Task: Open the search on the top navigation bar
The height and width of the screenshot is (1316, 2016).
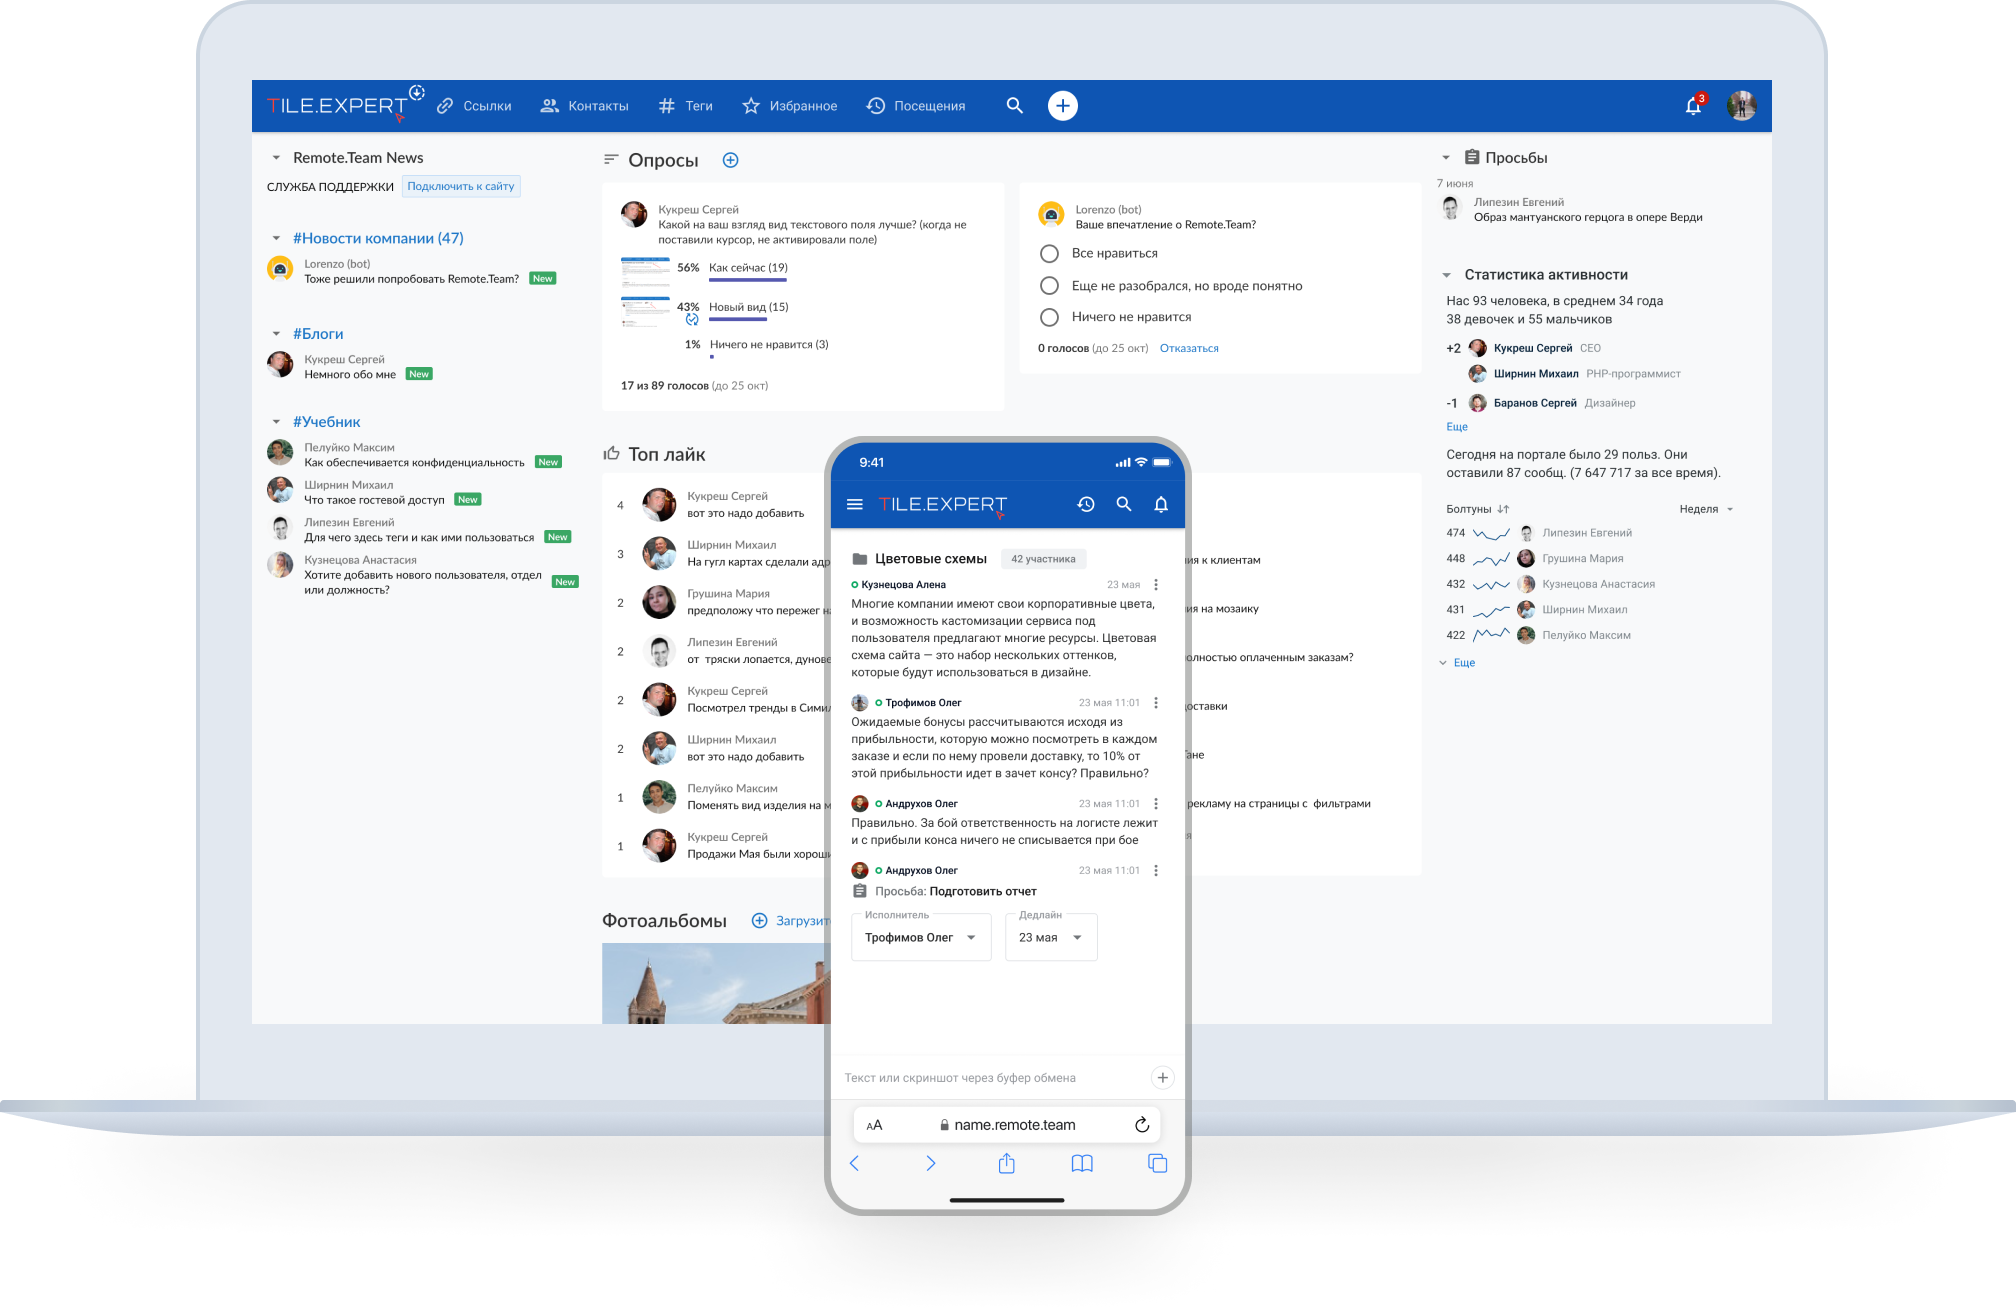Action: (x=1014, y=105)
